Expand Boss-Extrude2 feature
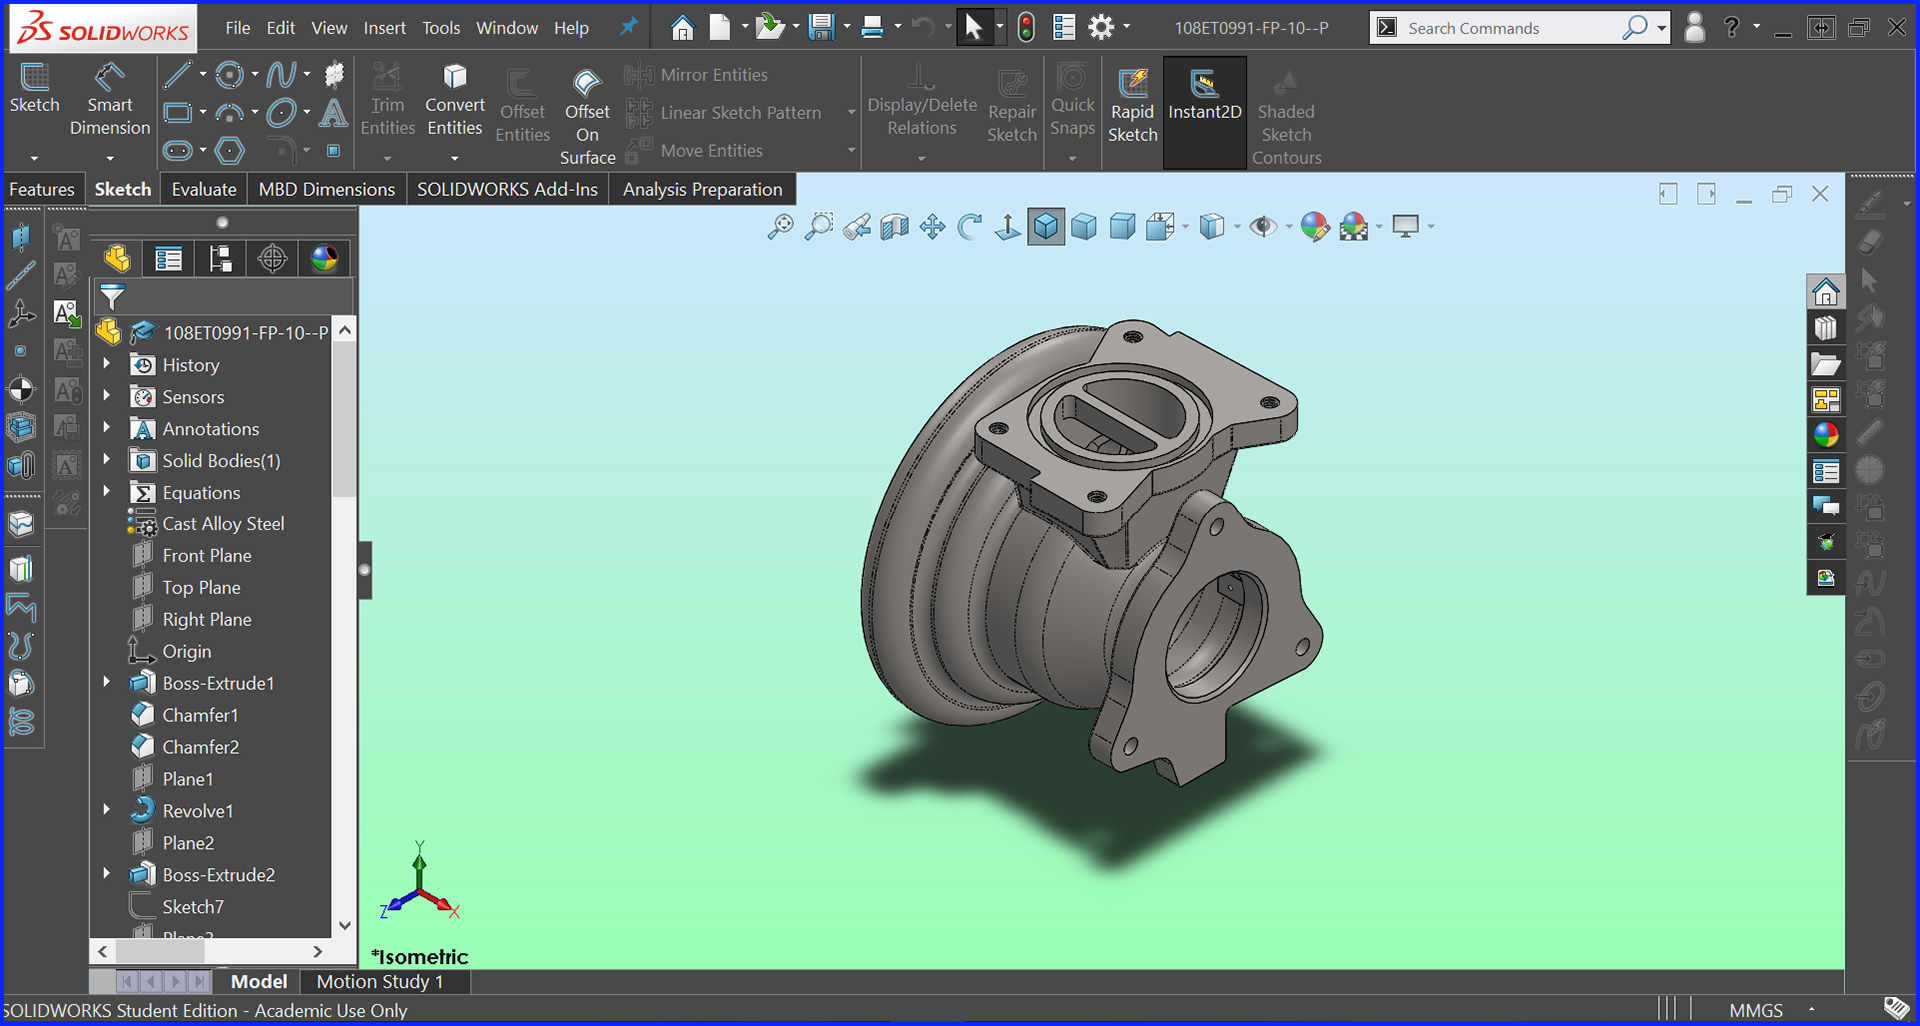The width and height of the screenshot is (1920, 1026). pos(107,874)
